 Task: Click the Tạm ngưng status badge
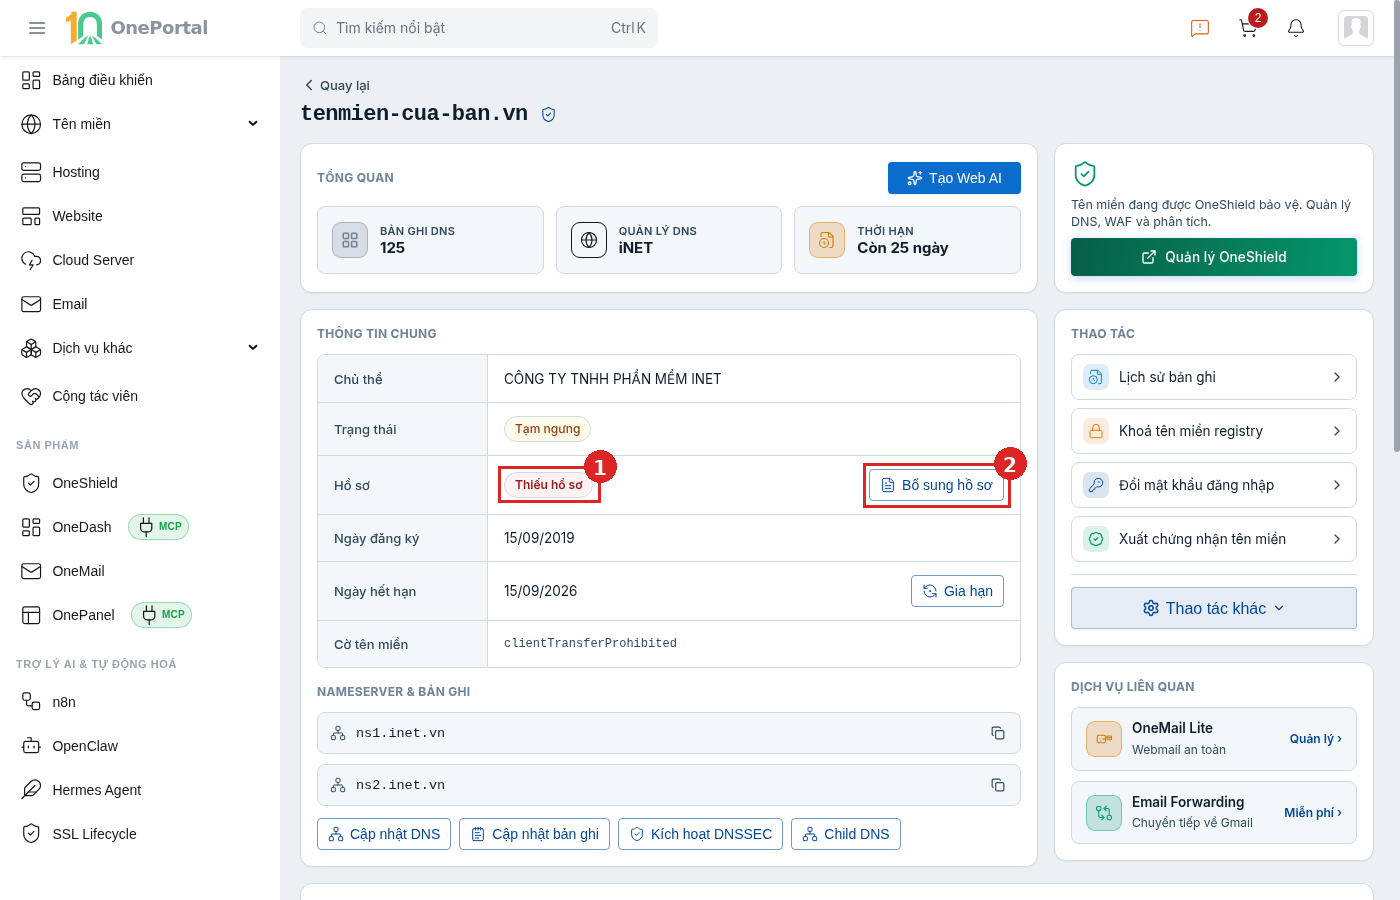coord(548,429)
